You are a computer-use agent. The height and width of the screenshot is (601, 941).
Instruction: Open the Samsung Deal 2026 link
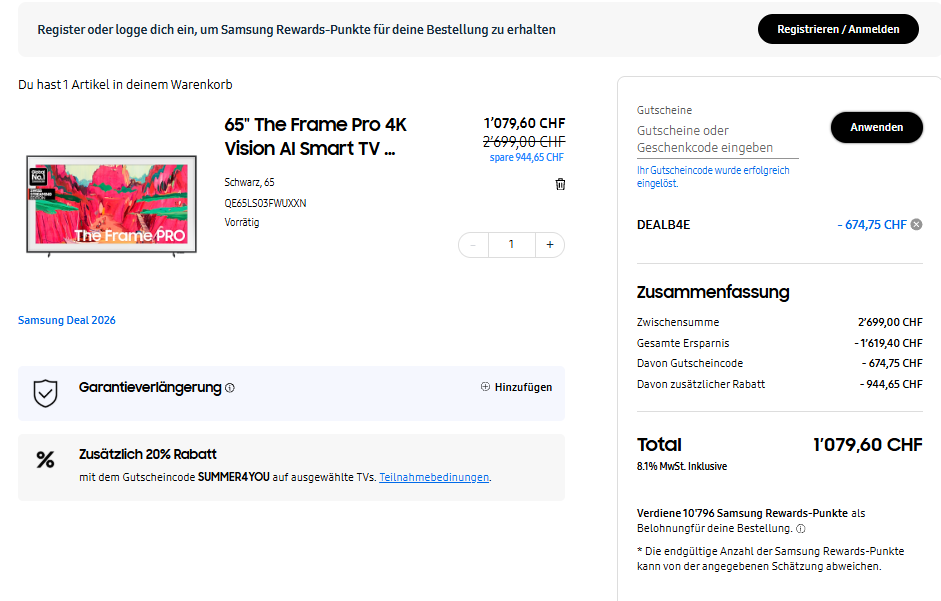click(x=67, y=320)
